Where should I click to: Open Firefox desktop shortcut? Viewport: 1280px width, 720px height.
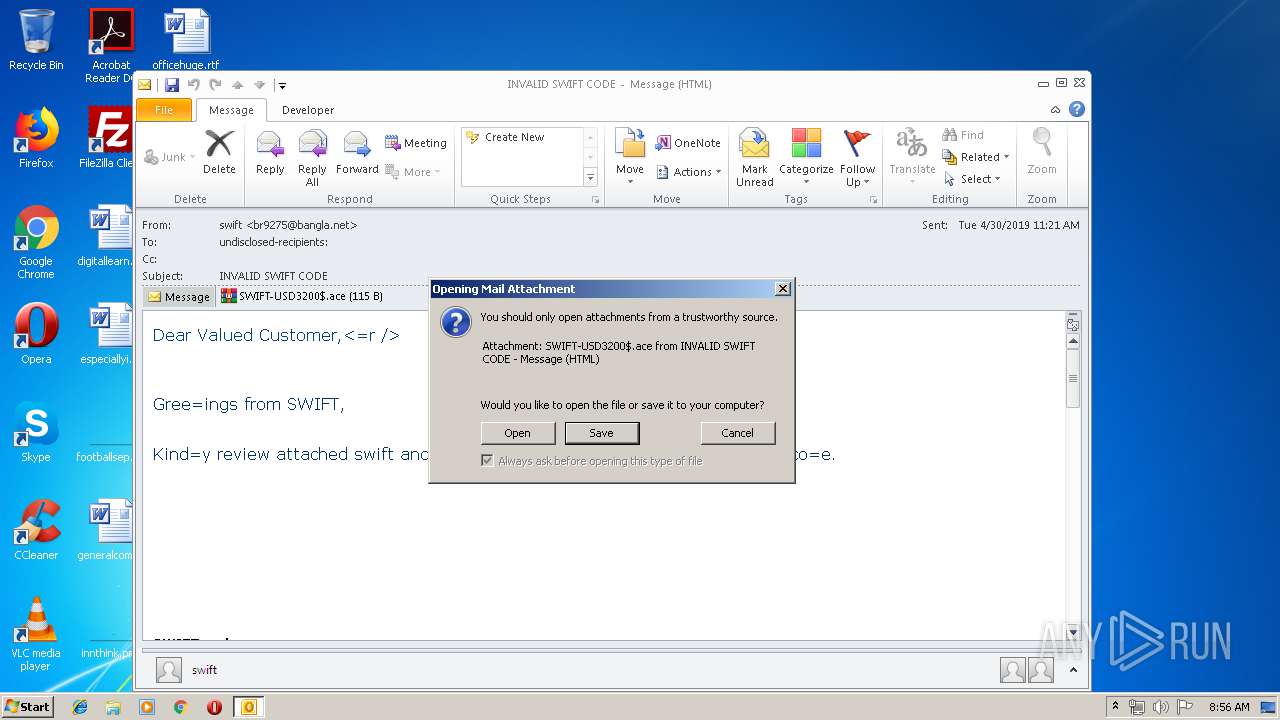tap(36, 138)
